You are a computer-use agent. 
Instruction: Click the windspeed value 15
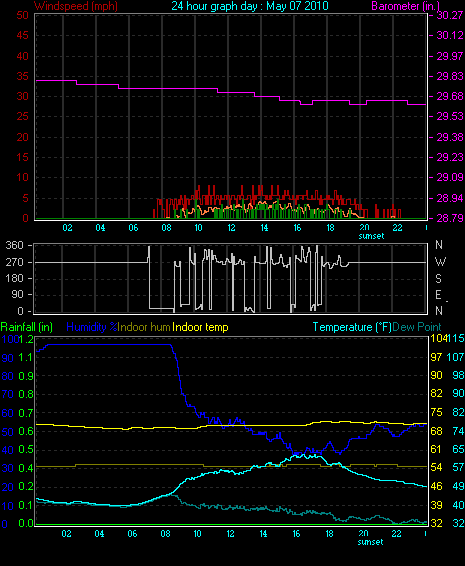click(22, 157)
